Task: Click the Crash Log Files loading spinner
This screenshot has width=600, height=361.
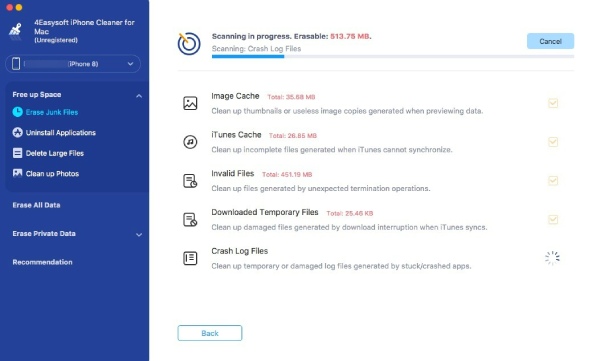Action: (553, 258)
